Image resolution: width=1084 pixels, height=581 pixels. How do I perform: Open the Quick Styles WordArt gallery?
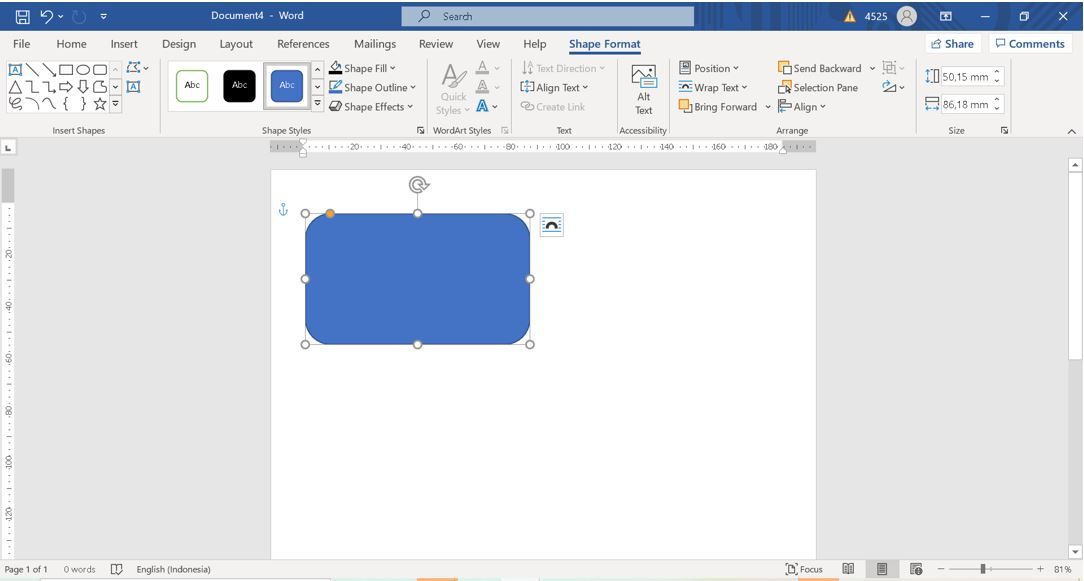click(x=453, y=90)
